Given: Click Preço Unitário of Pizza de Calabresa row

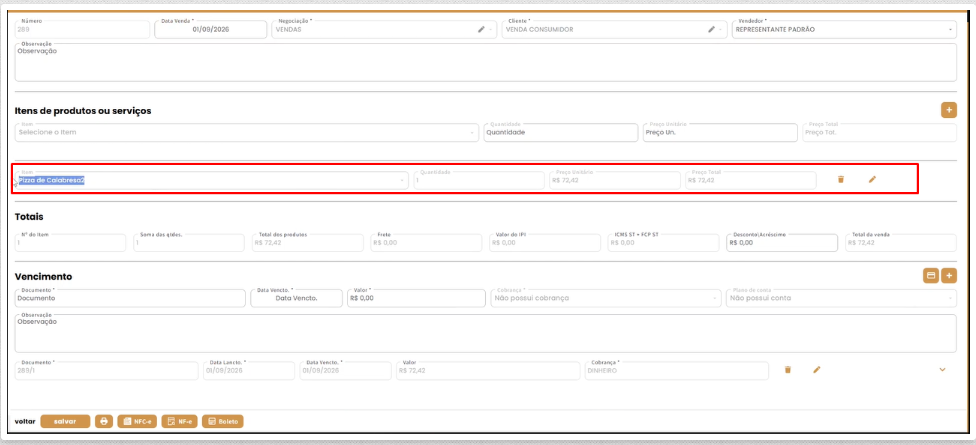Looking at the screenshot, I should (615, 180).
